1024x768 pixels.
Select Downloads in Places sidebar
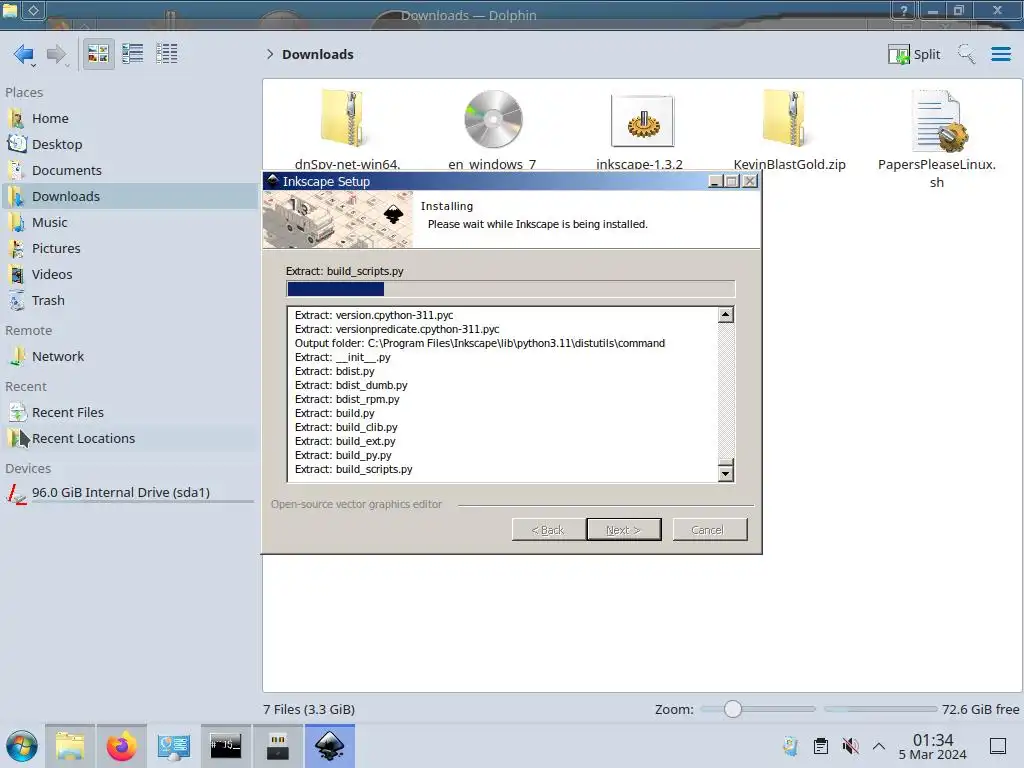[x=131, y=197]
